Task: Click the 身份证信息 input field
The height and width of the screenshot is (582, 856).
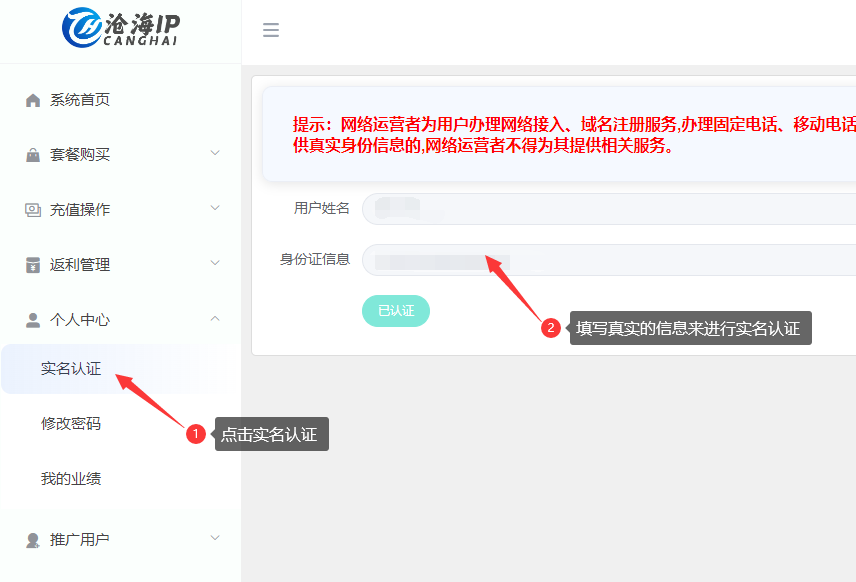Action: (x=600, y=260)
